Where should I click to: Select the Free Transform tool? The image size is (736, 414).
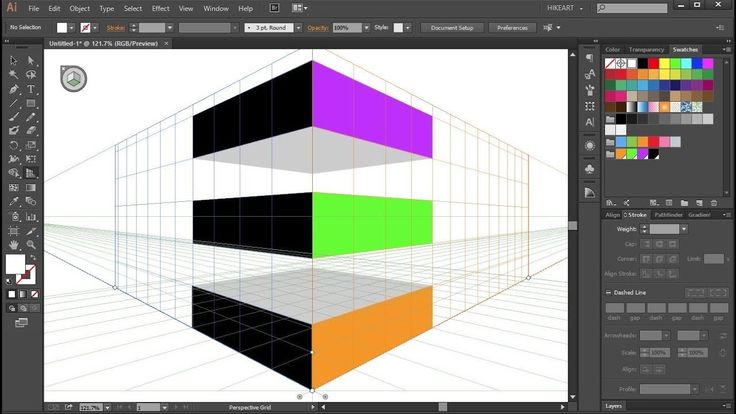[x=31, y=159]
